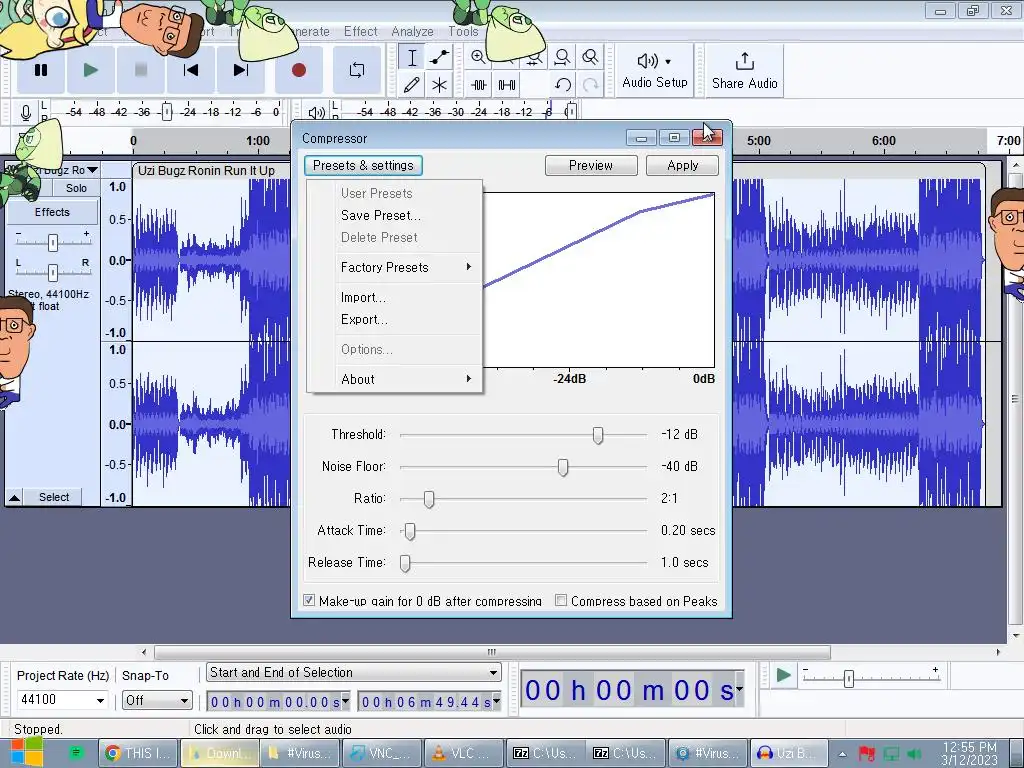Open the Effect menu
Screen dimensions: 1024x768
coord(360,31)
